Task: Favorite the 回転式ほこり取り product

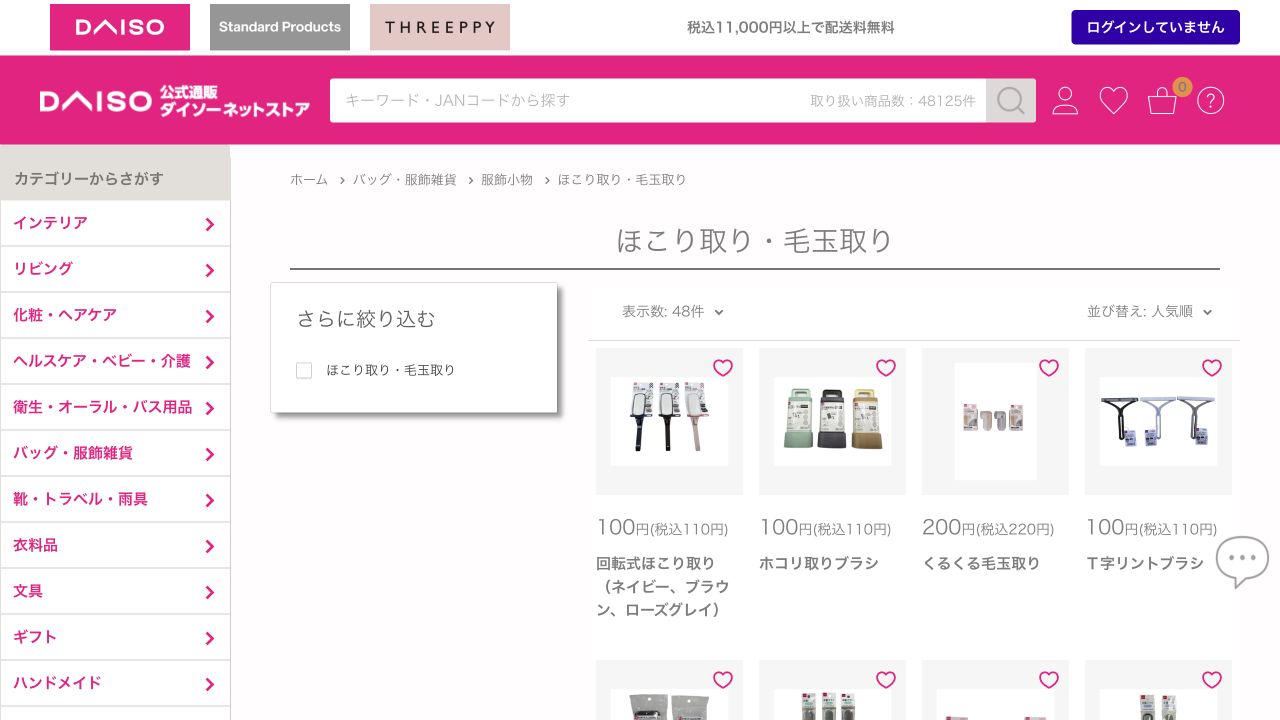Action: click(723, 368)
